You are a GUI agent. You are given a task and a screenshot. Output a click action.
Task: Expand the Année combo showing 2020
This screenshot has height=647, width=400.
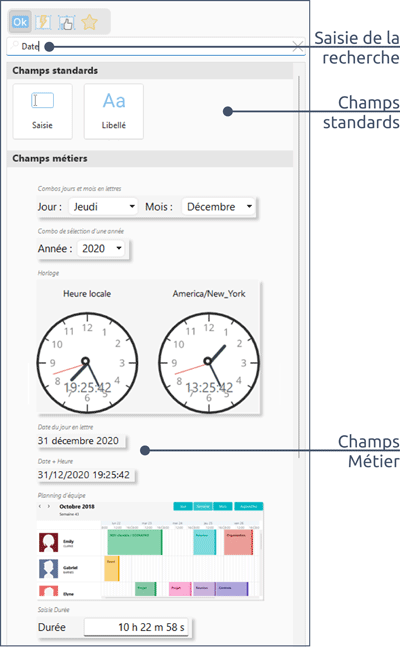click(x=101, y=248)
